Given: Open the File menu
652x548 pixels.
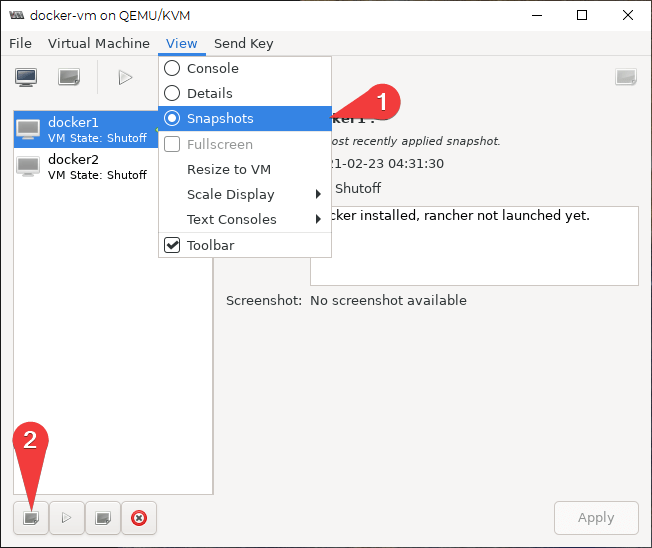Looking at the screenshot, I should click(x=20, y=44).
